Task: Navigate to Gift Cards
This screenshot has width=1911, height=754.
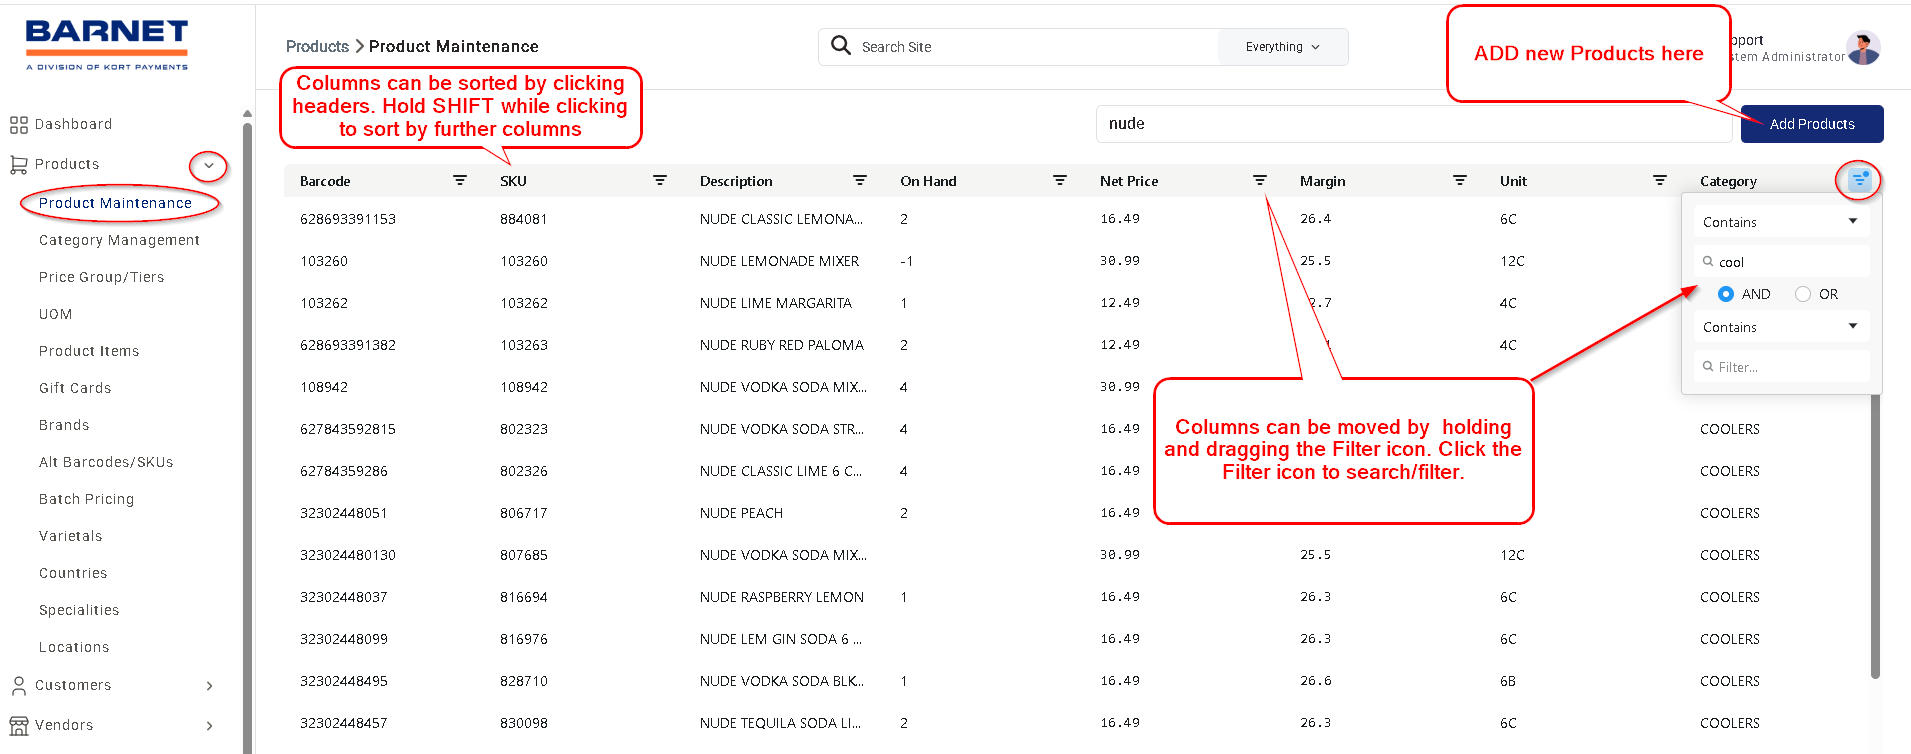Action: 75,388
